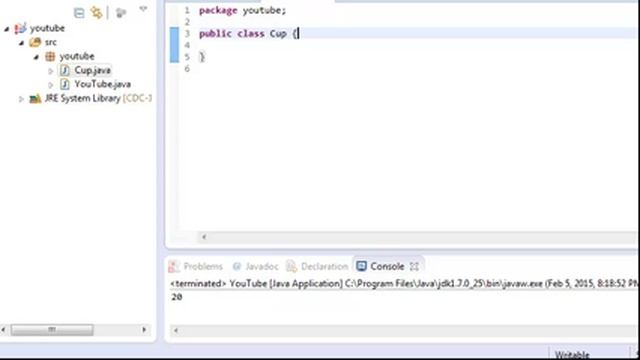Collapse the src folder node
This screenshot has width=640, height=360.
22,42
